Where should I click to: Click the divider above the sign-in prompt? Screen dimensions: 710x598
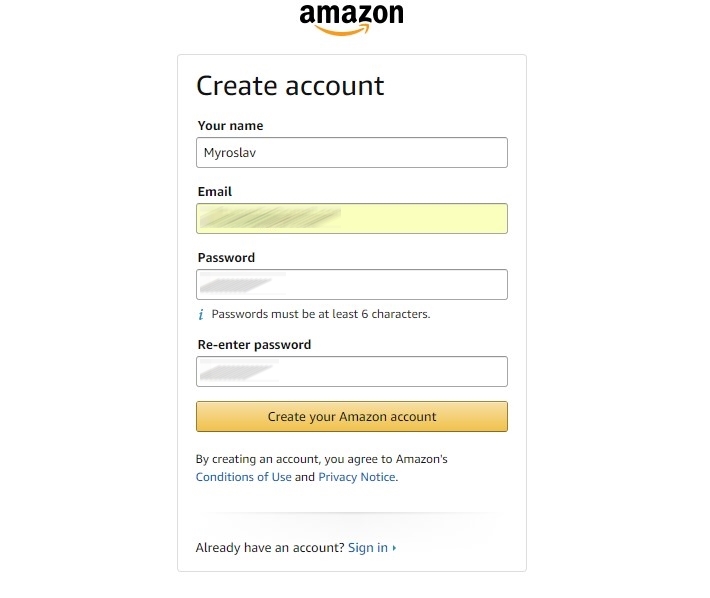[351, 515]
